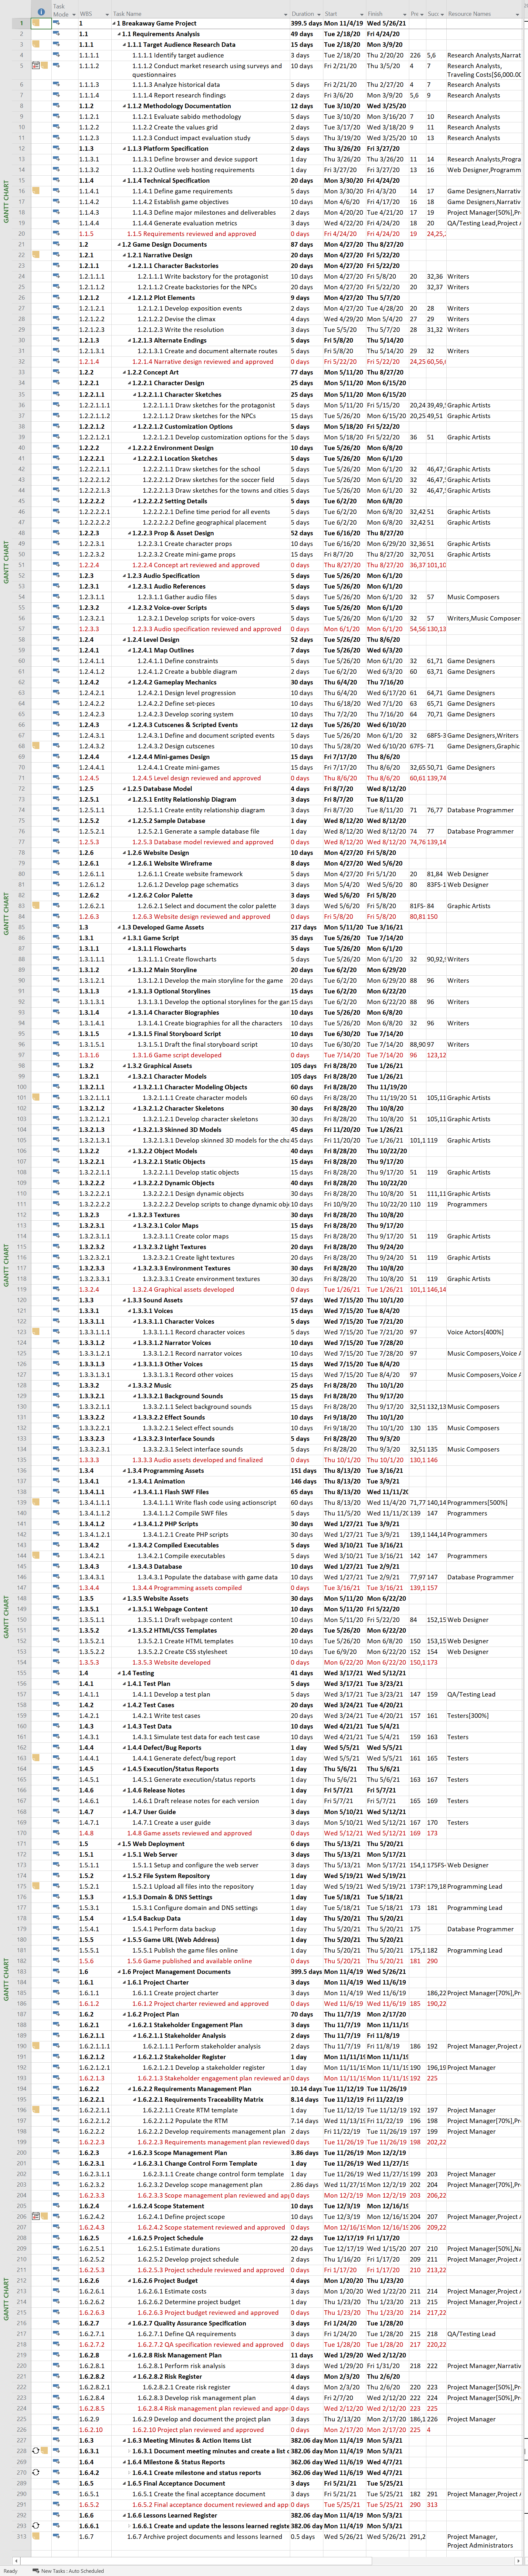Select task '1.1.1.1 Identify target audience'

pos(178,55)
